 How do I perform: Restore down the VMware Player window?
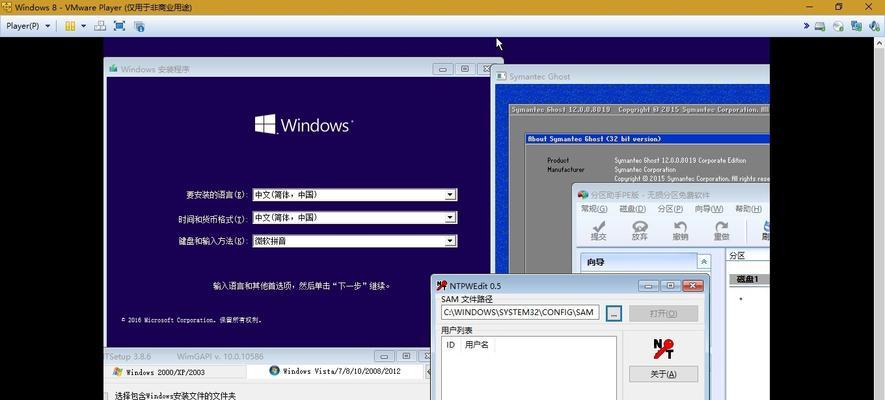click(839, 7)
